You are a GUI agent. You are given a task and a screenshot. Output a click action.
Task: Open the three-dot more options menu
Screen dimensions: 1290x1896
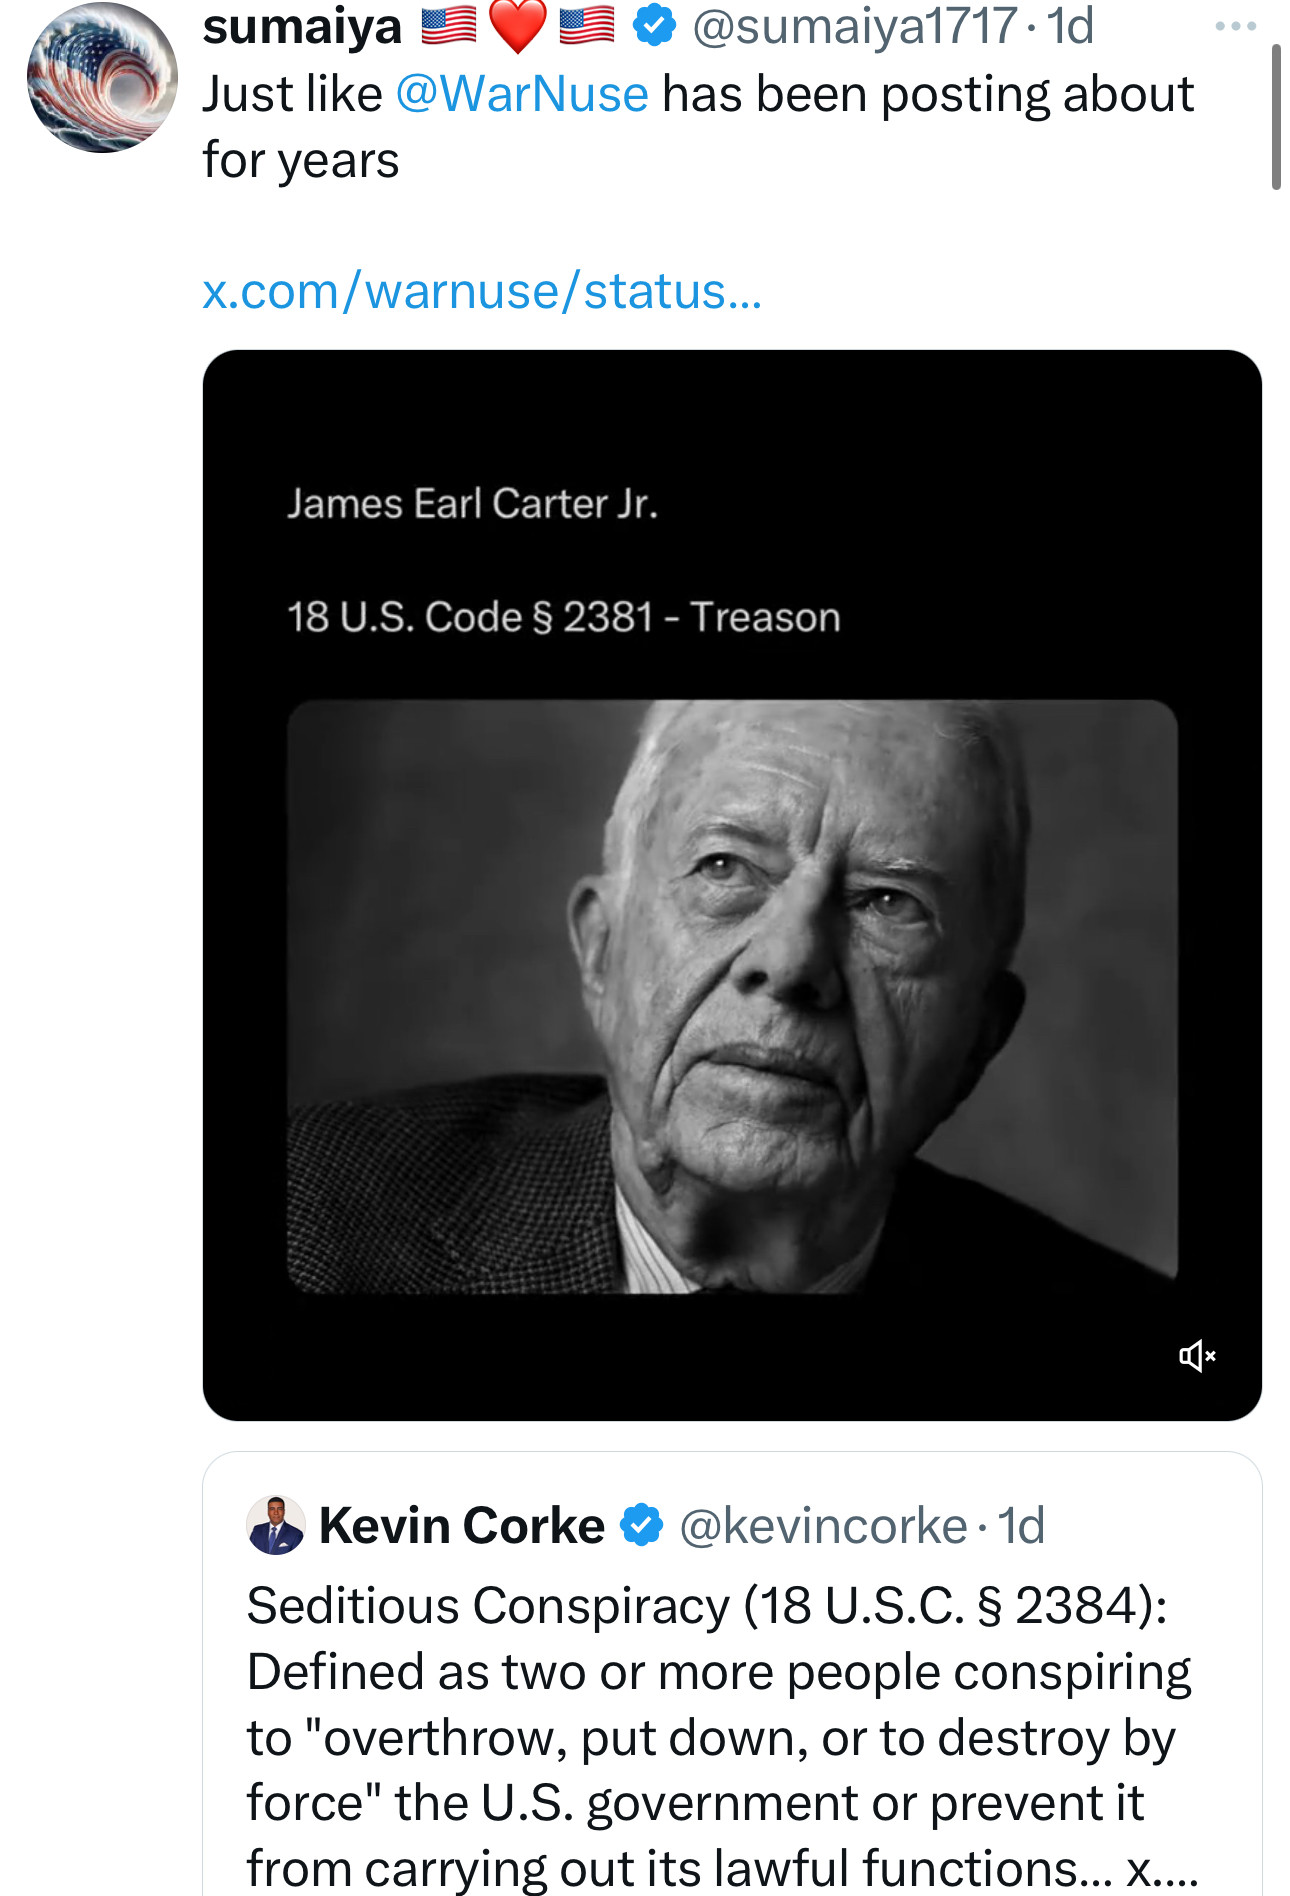click(1235, 26)
